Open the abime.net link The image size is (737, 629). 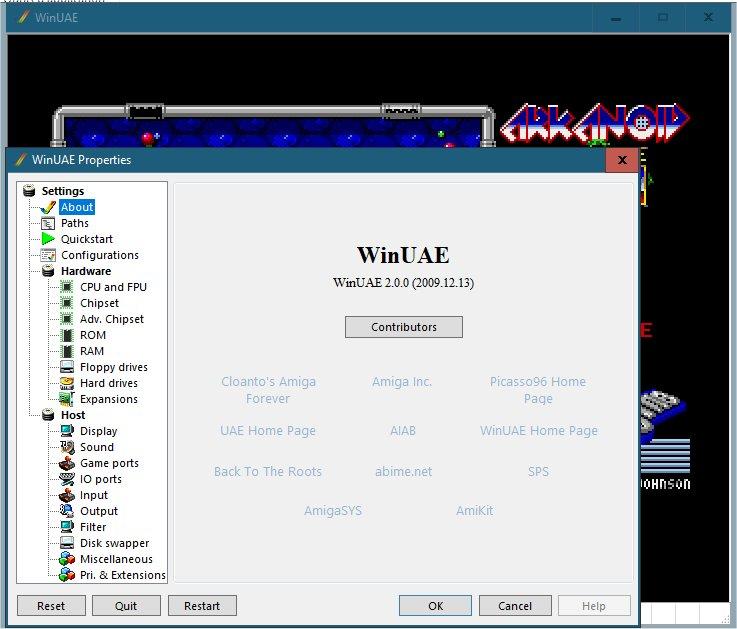pos(403,472)
